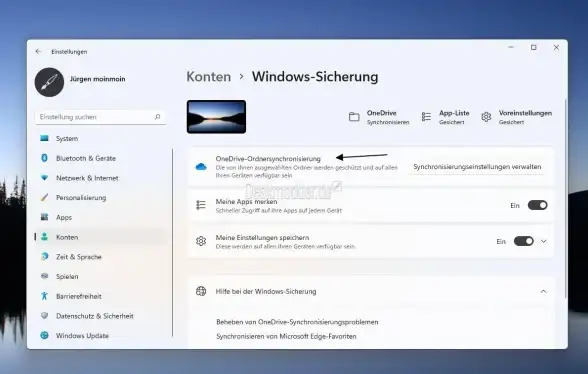Open Barrierefreiheit settings
This screenshot has height=374, width=588.
pyautogui.click(x=100, y=296)
